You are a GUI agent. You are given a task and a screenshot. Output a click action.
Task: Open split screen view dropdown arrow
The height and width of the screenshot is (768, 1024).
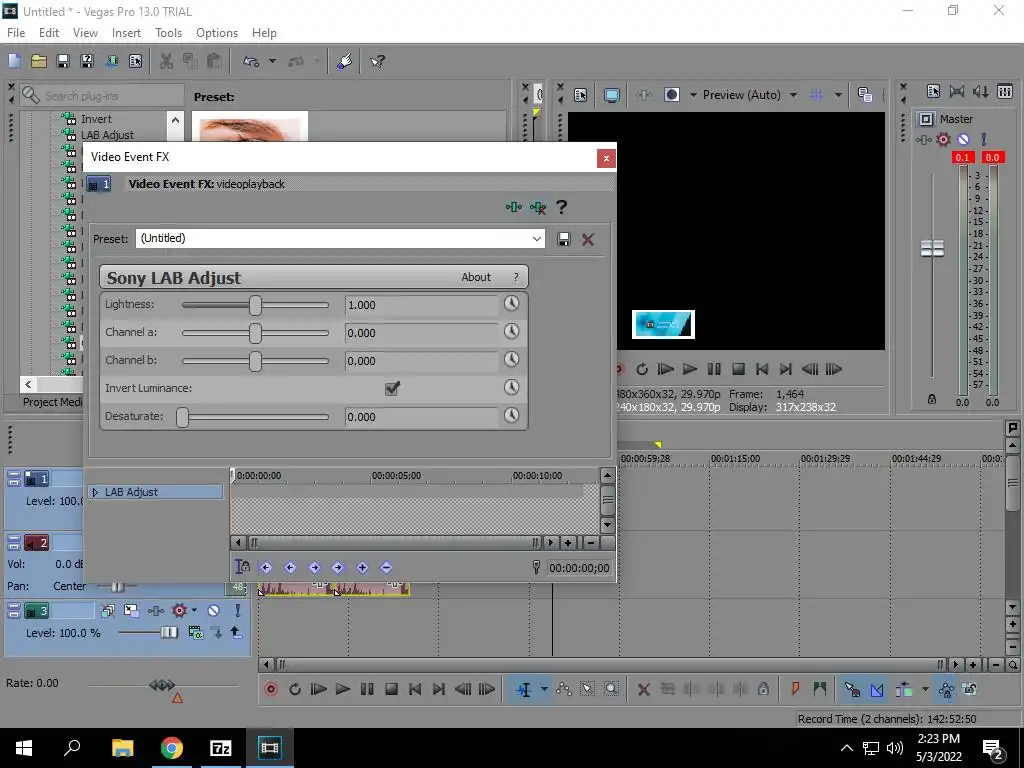tap(694, 95)
